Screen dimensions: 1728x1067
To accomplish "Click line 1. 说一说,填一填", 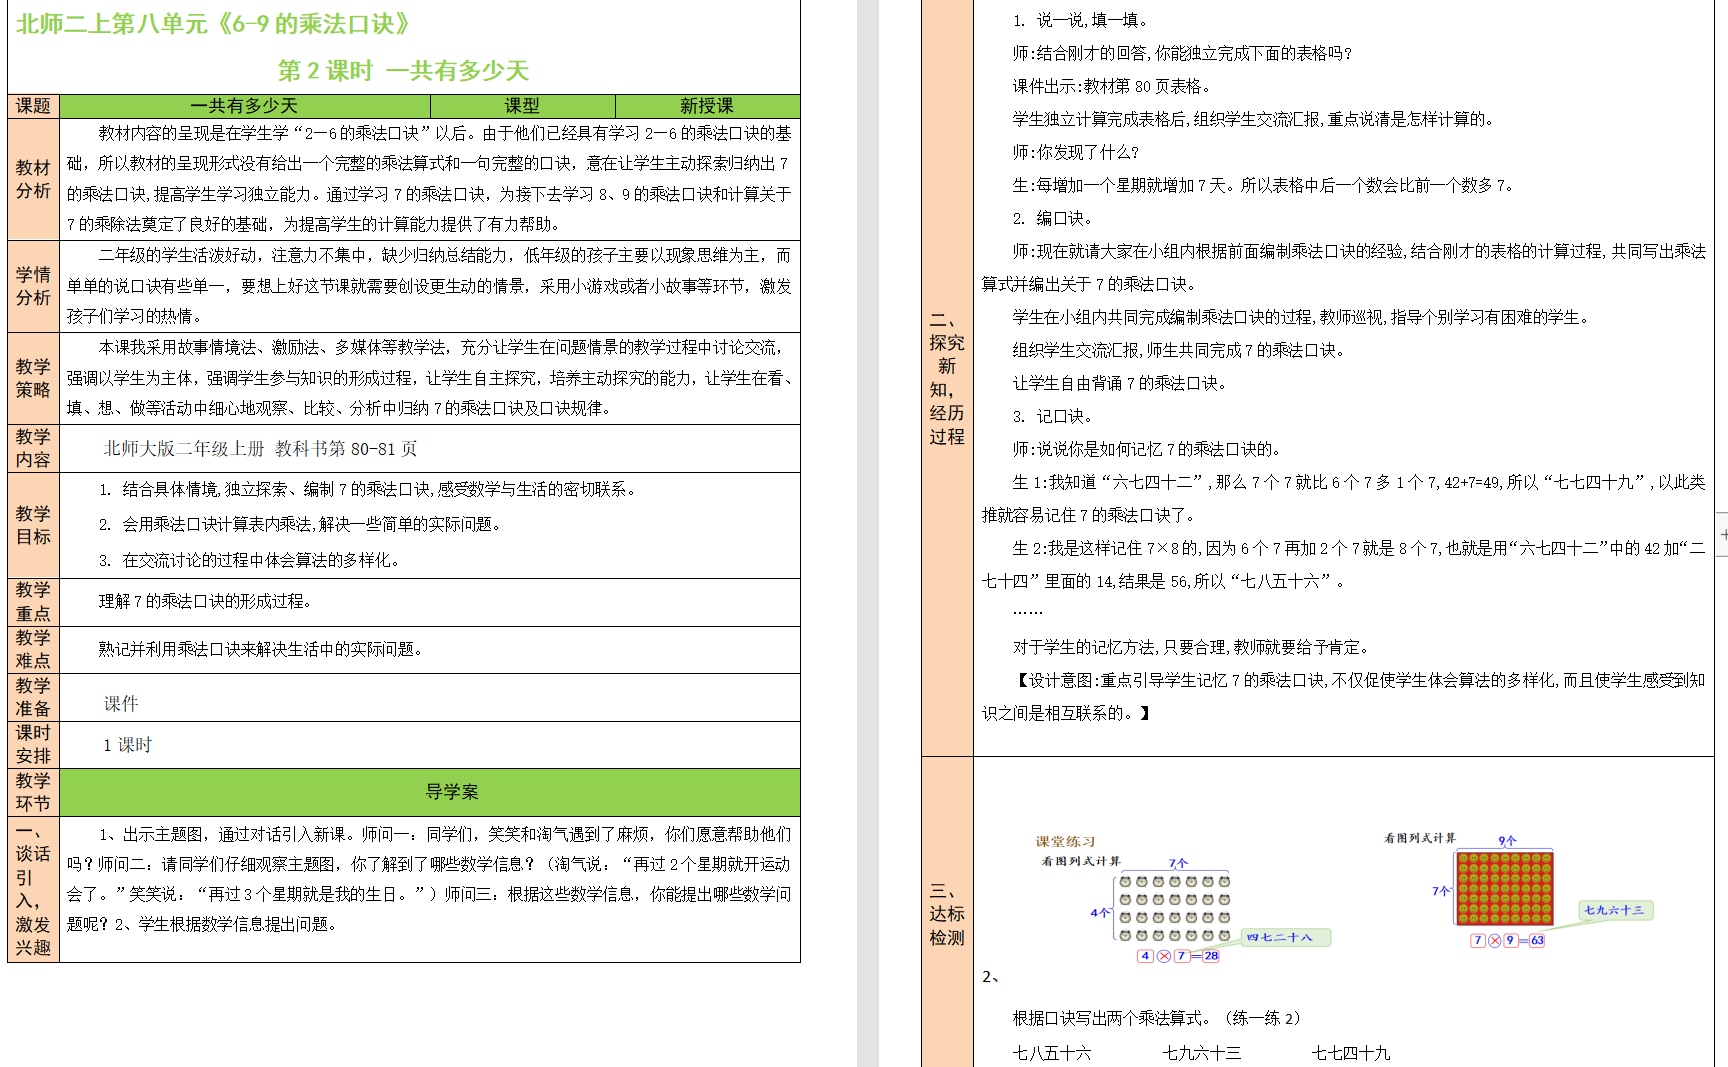I will (x=1080, y=20).
